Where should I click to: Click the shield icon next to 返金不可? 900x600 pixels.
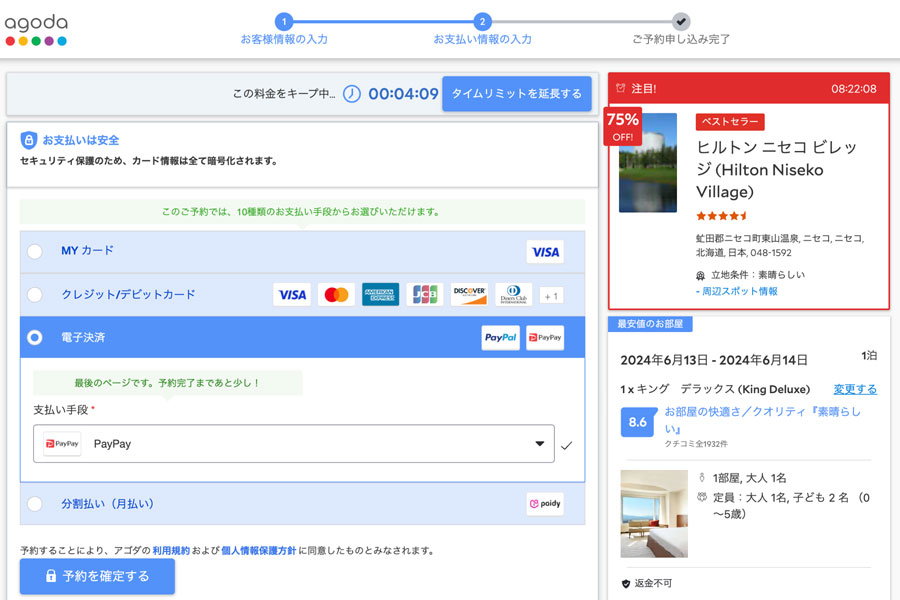click(x=626, y=584)
